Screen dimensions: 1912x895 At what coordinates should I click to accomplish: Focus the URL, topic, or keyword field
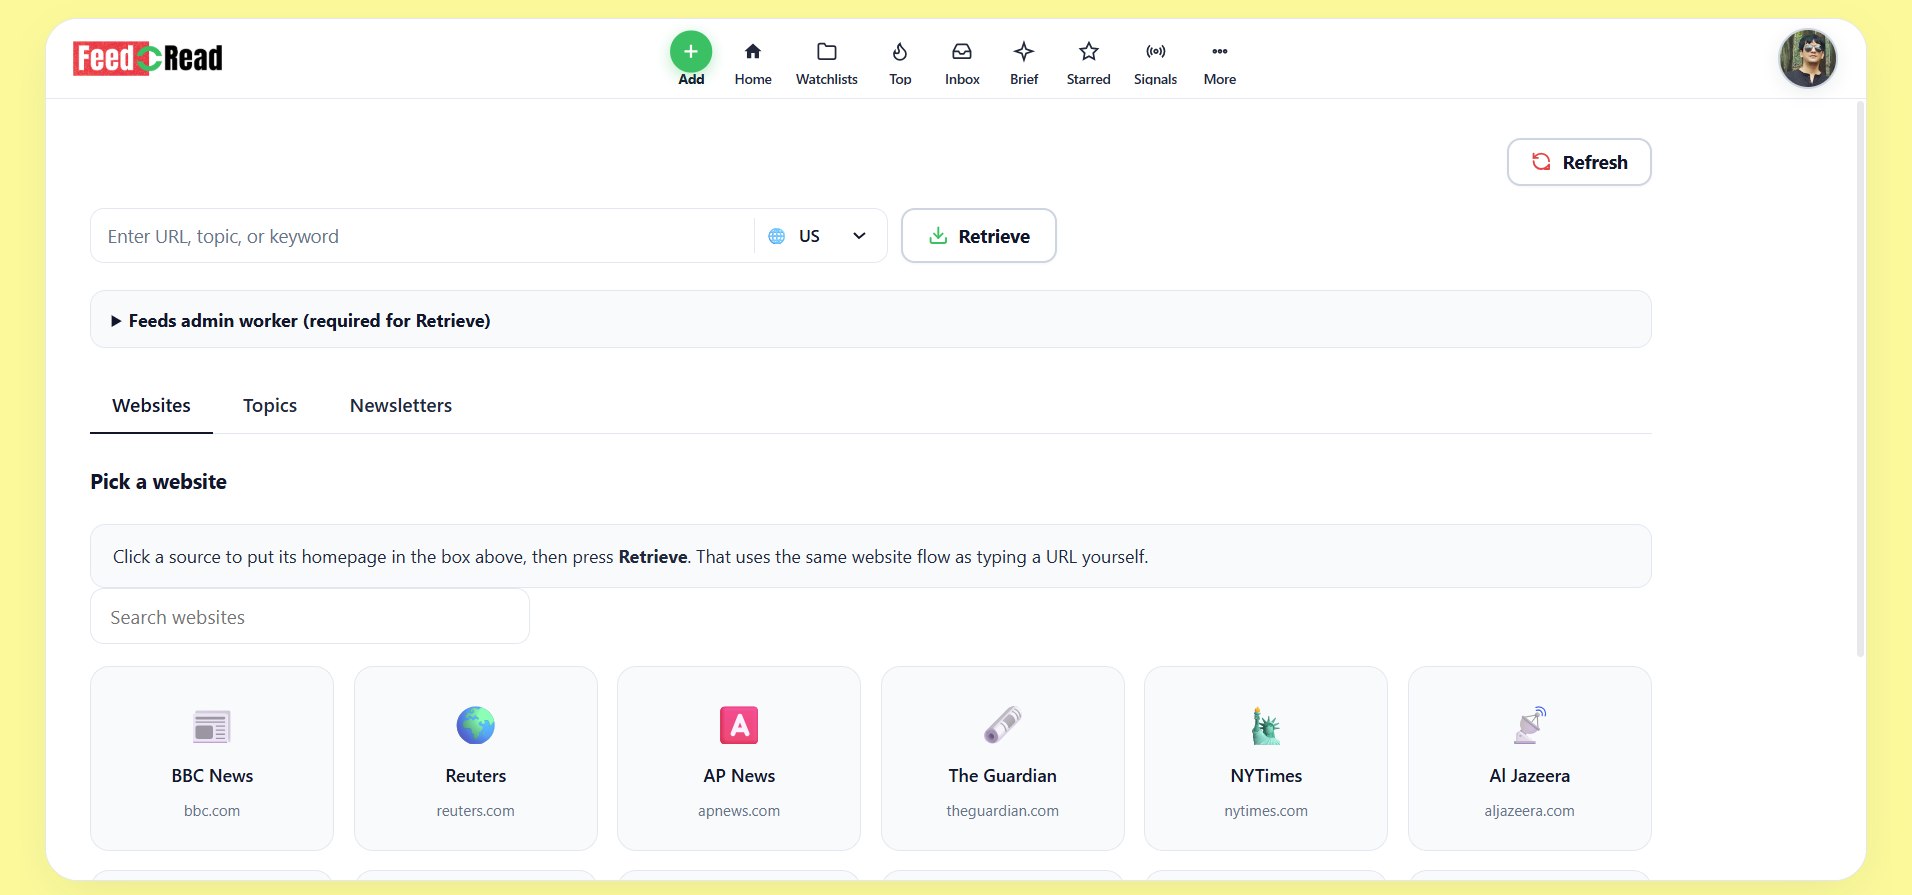click(x=422, y=236)
